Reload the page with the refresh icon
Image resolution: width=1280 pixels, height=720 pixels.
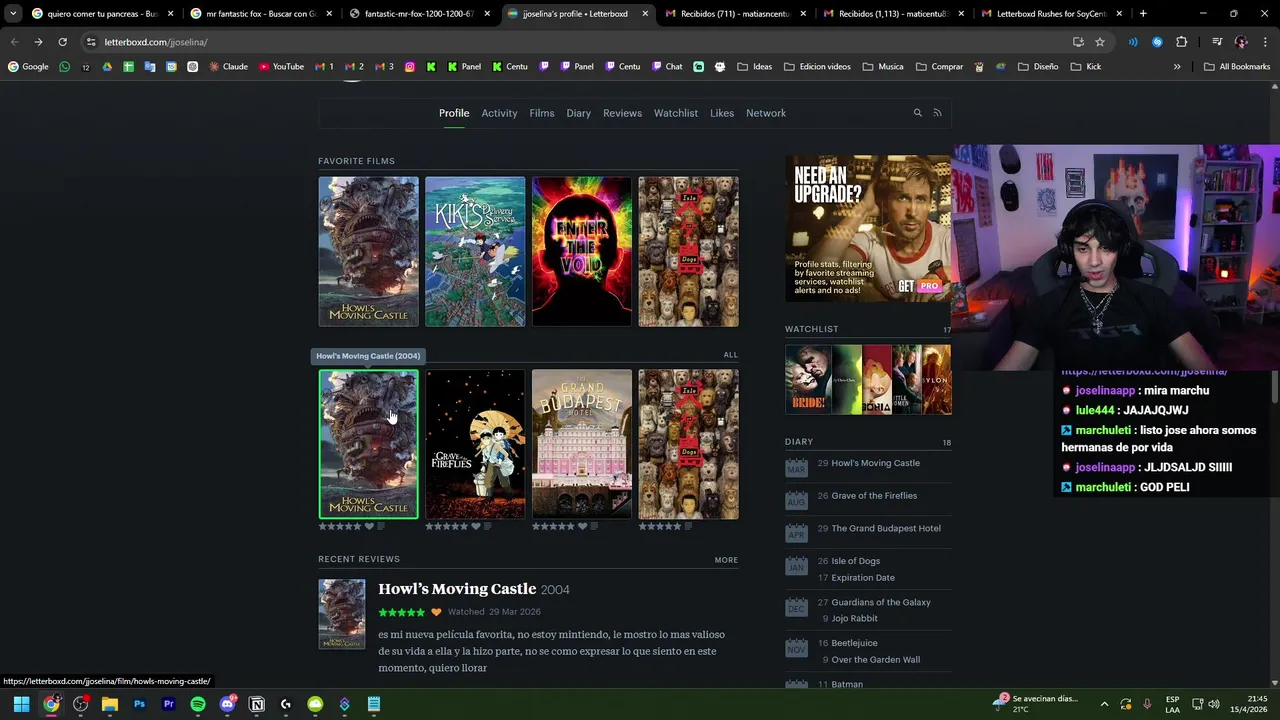(62, 42)
